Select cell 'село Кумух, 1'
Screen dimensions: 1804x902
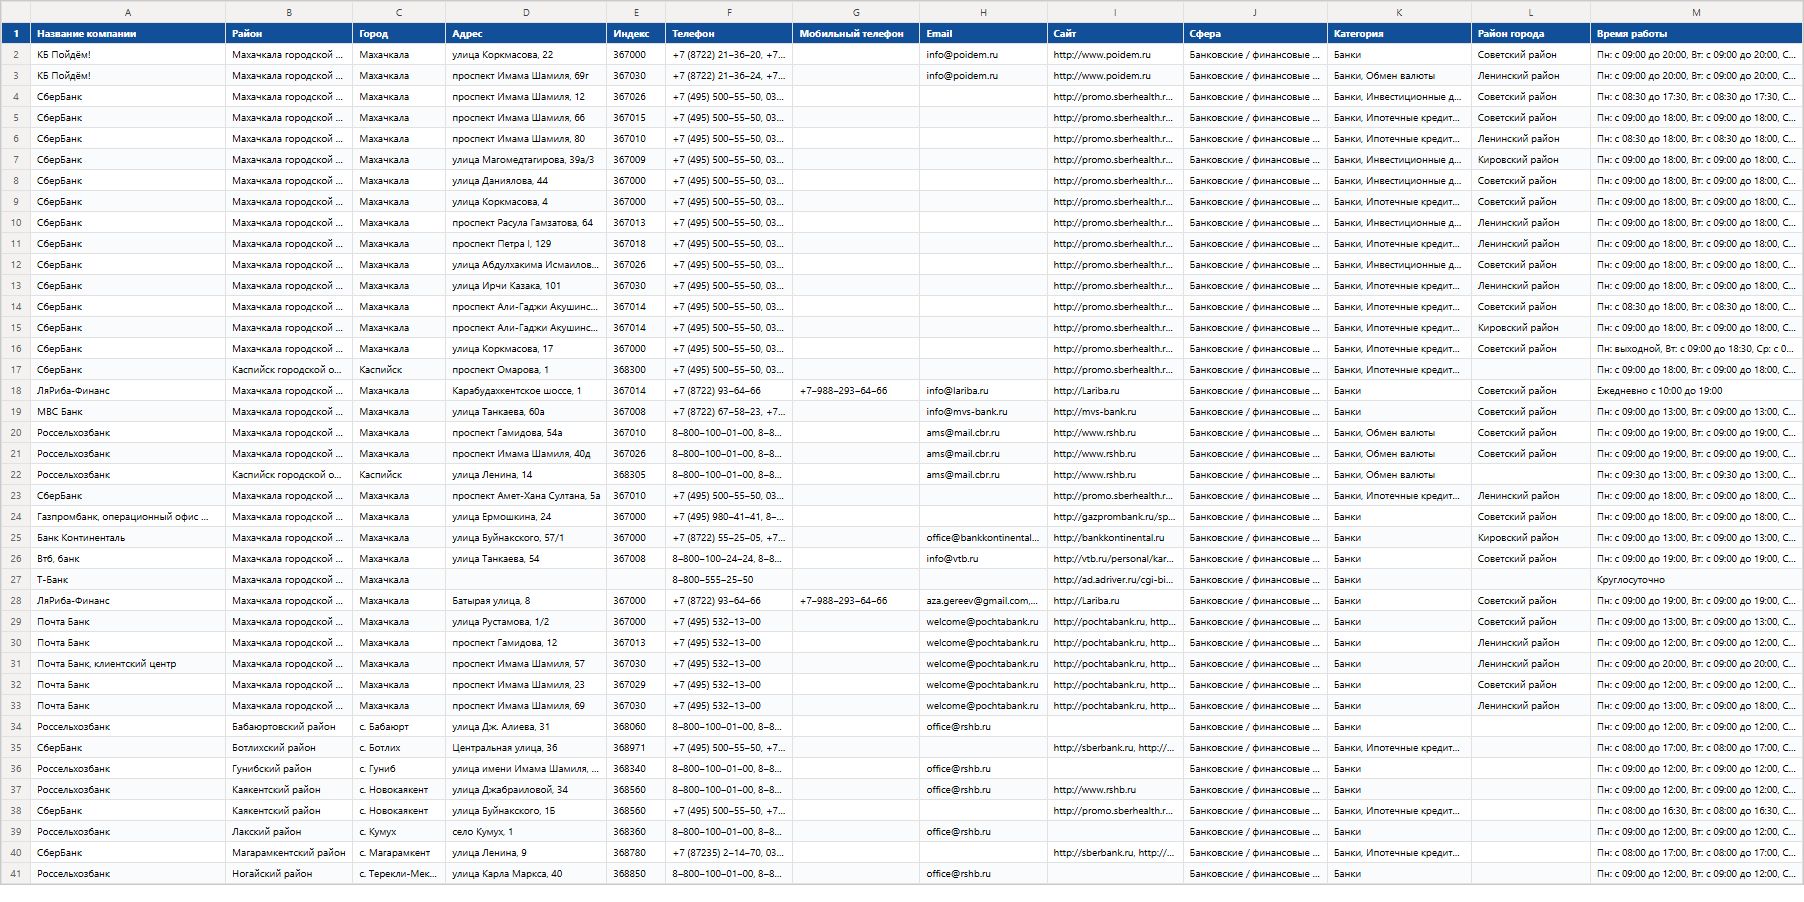(x=526, y=832)
